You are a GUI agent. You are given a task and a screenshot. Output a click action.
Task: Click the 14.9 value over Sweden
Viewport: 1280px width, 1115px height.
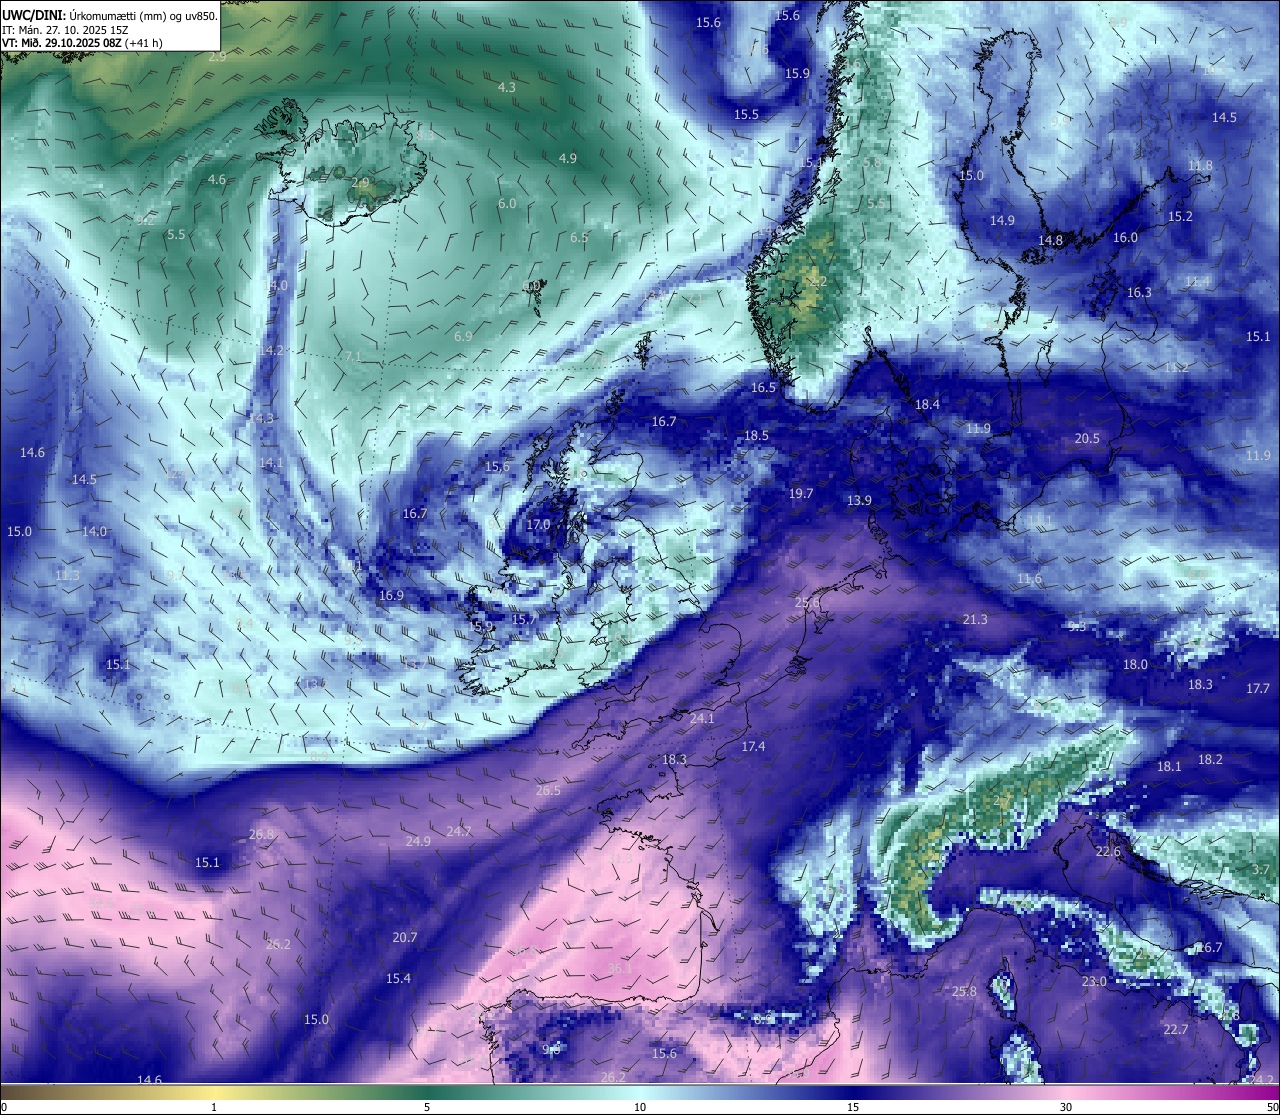click(x=1002, y=220)
